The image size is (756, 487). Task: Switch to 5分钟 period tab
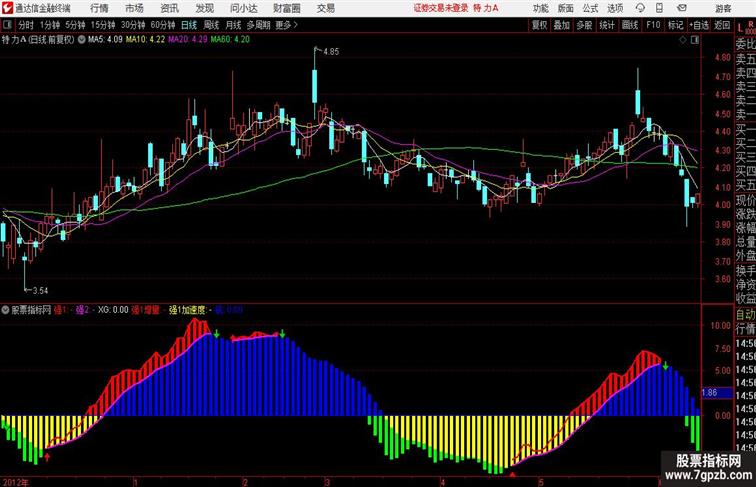(x=75, y=25)
